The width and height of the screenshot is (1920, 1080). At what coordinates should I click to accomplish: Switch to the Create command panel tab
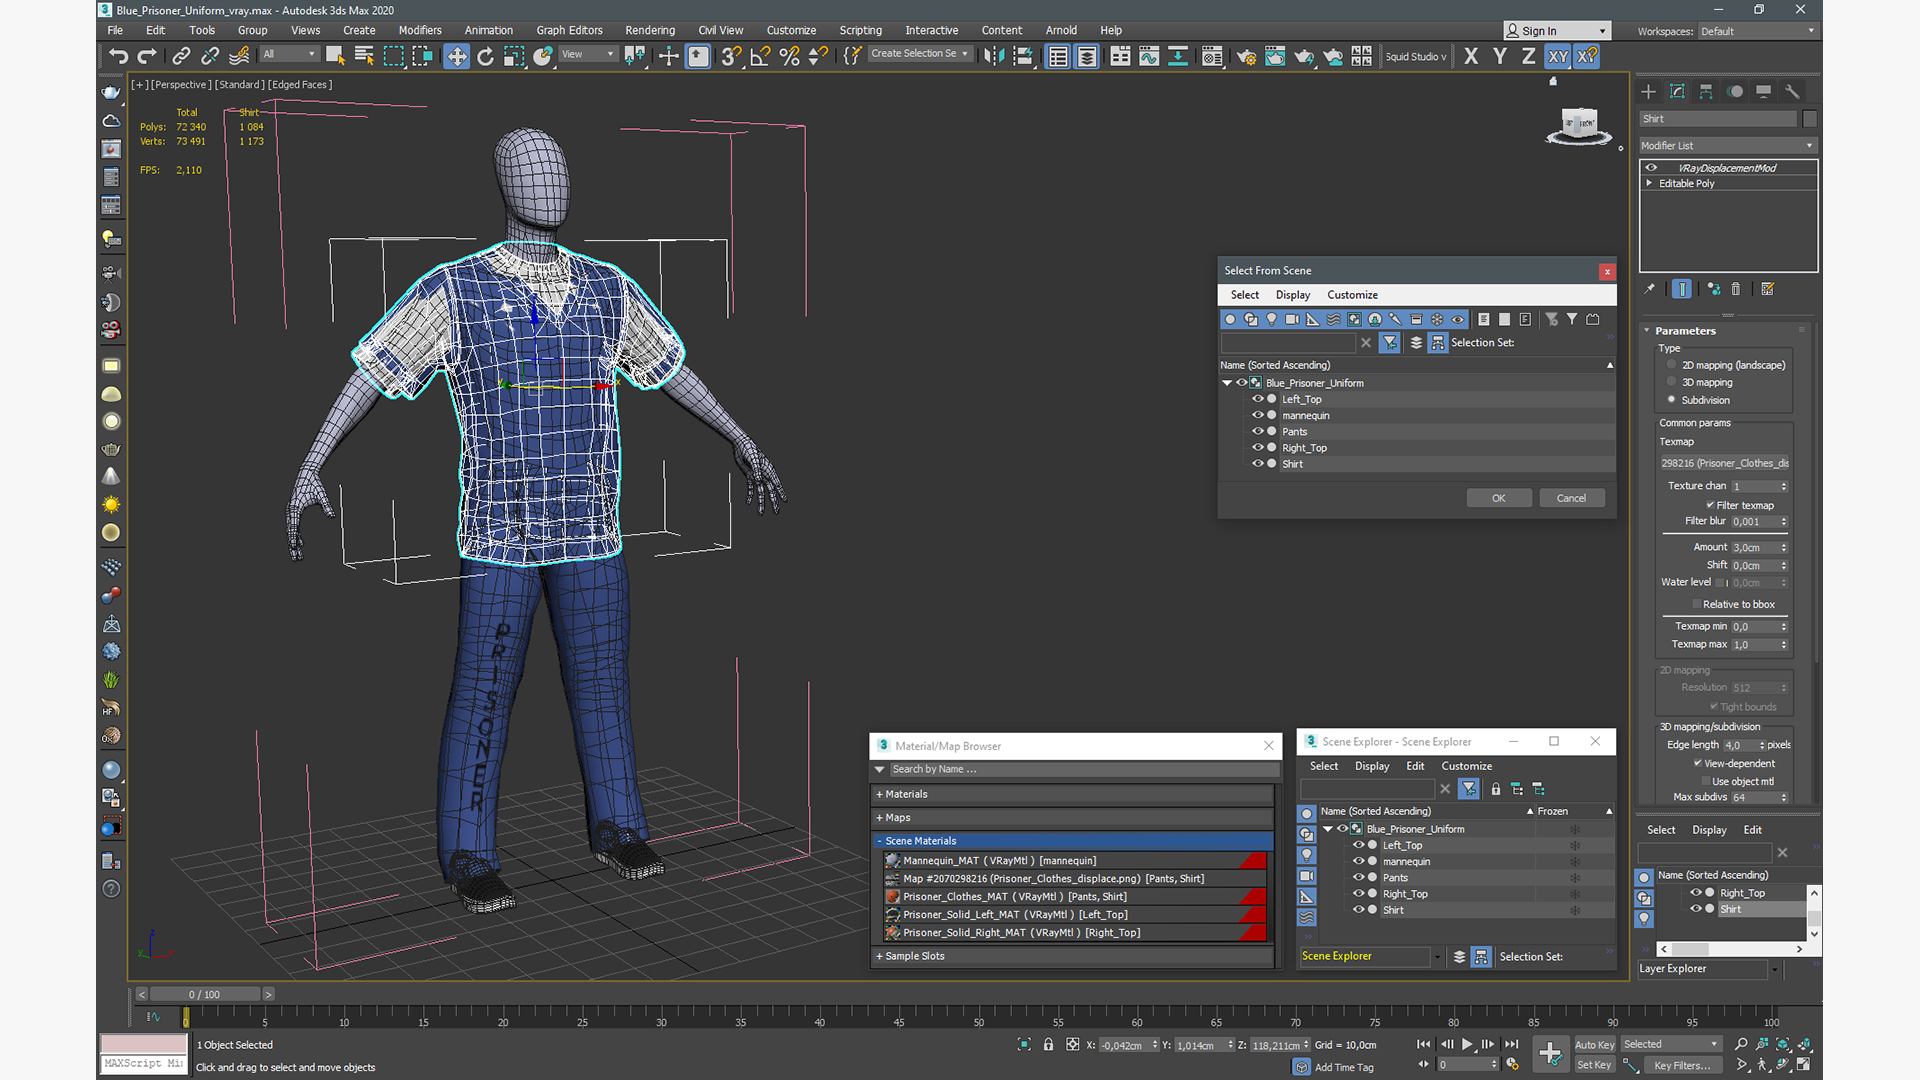[x=1648, y=91]
